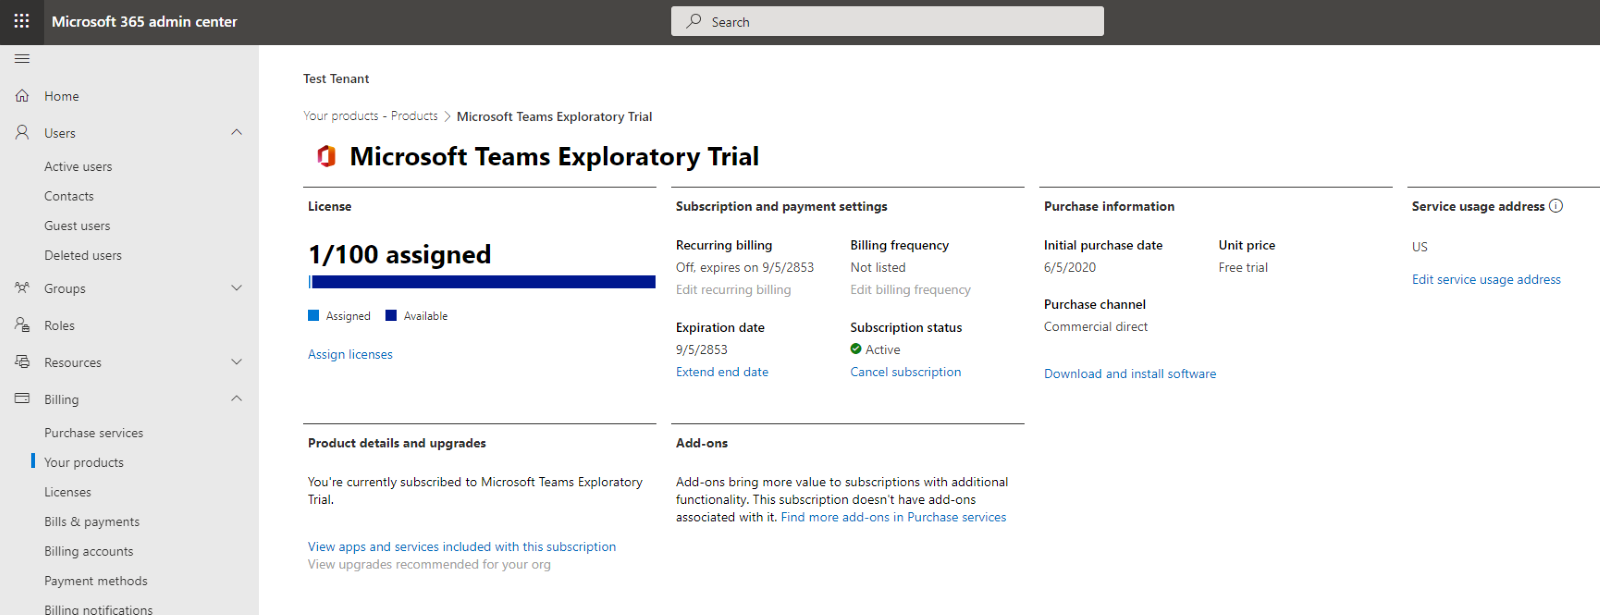Screen dimensions: 1600x615
Task: Open Bills & payments page
Action: (x=92, y=522)
